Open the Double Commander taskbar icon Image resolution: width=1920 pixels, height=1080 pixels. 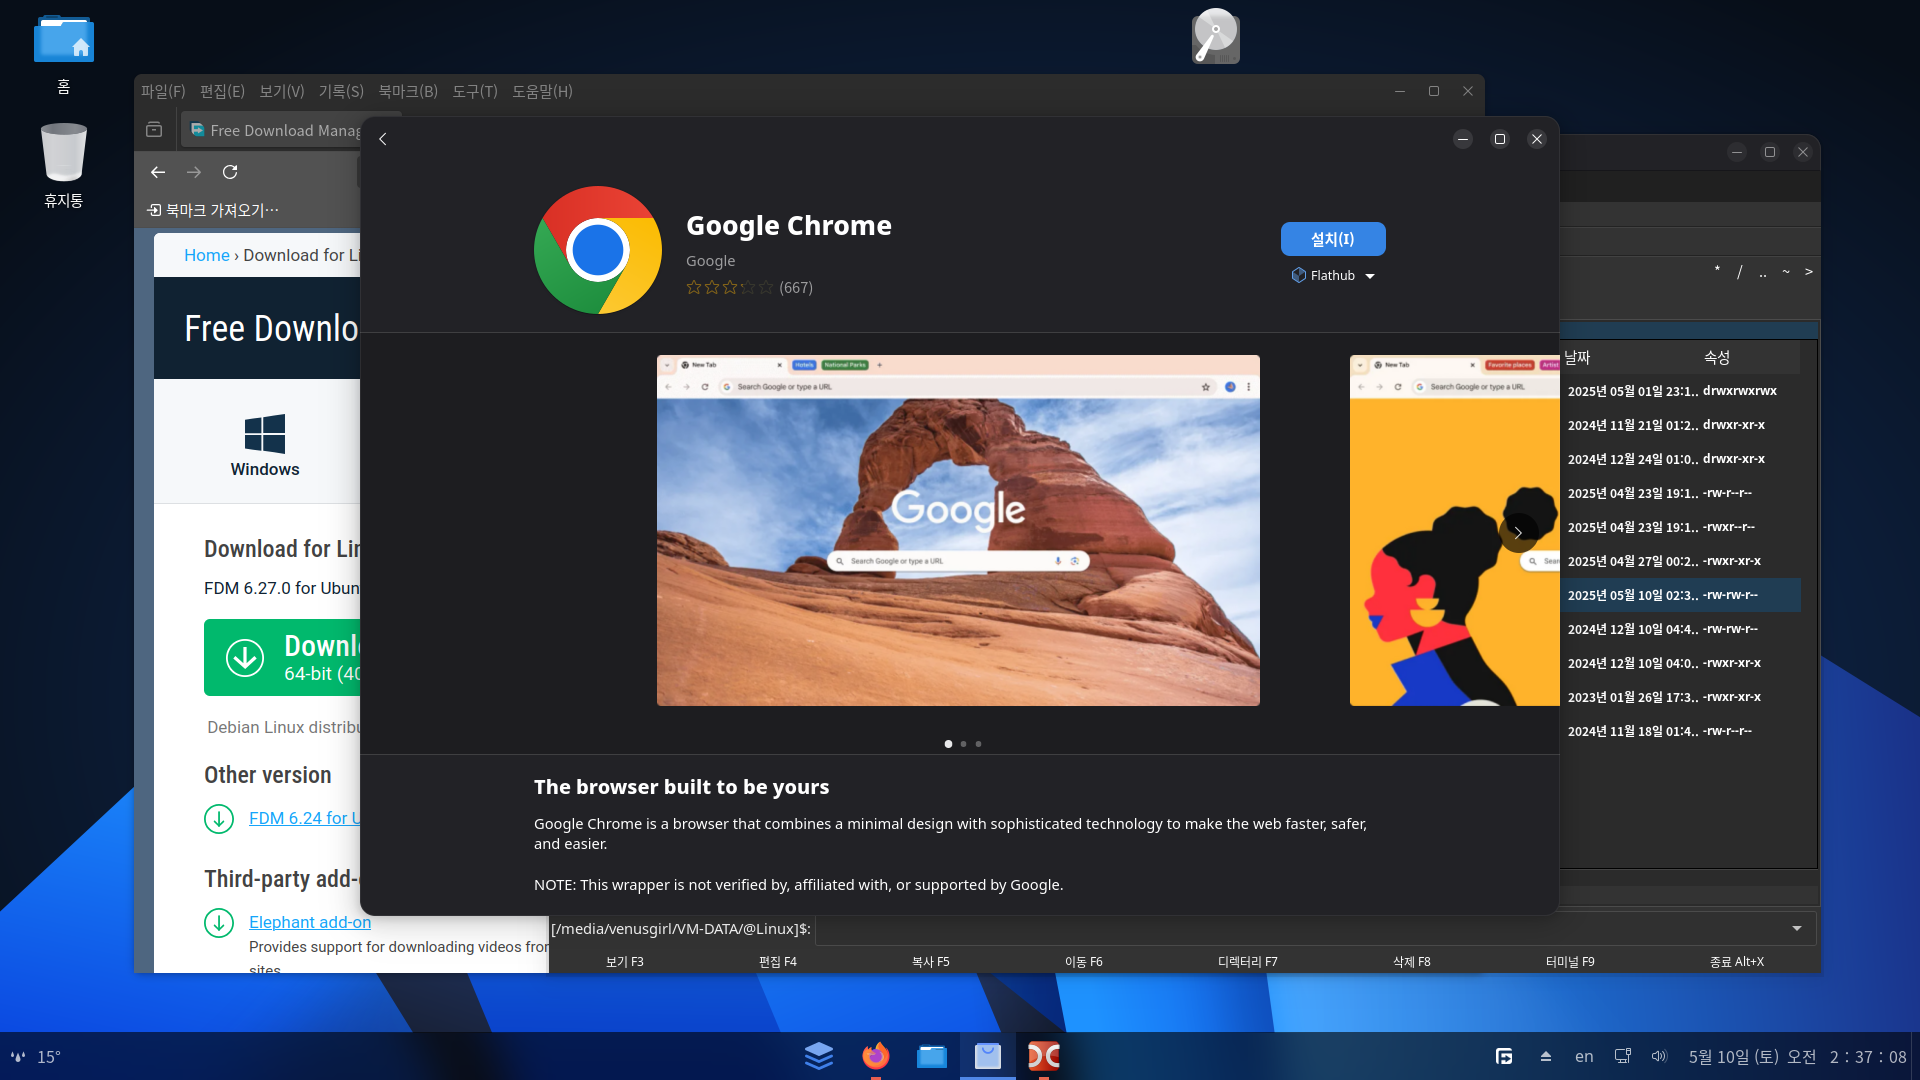[x=1043, y=1056]
